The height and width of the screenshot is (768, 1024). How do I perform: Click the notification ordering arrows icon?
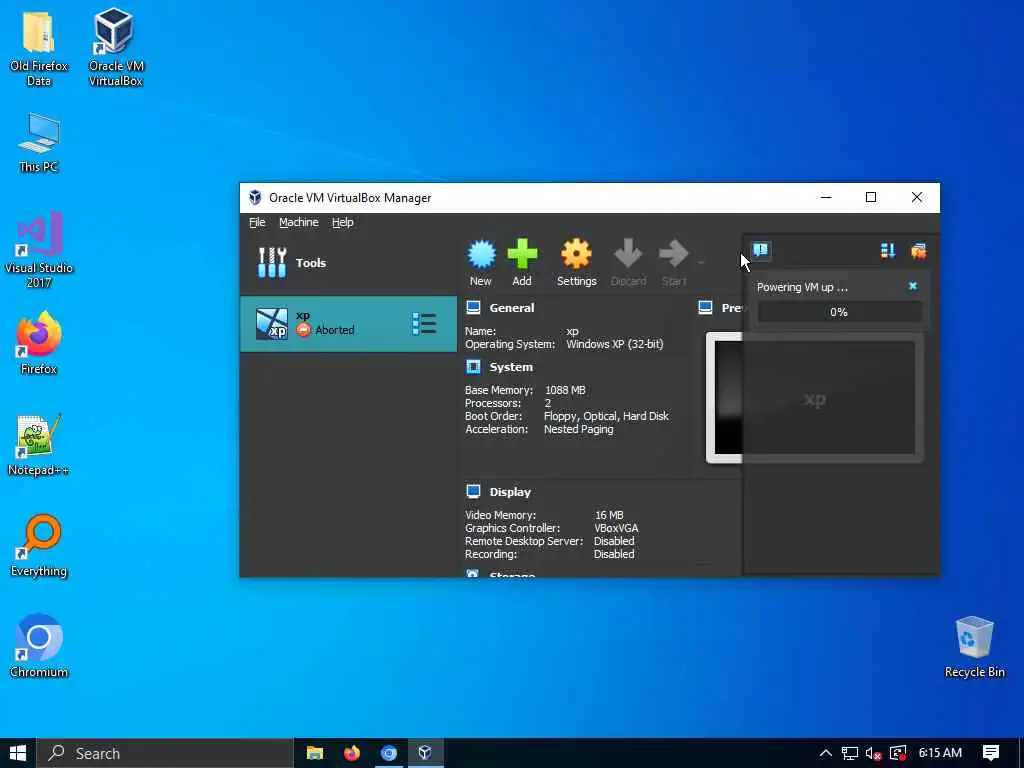[x=888, y=251]
